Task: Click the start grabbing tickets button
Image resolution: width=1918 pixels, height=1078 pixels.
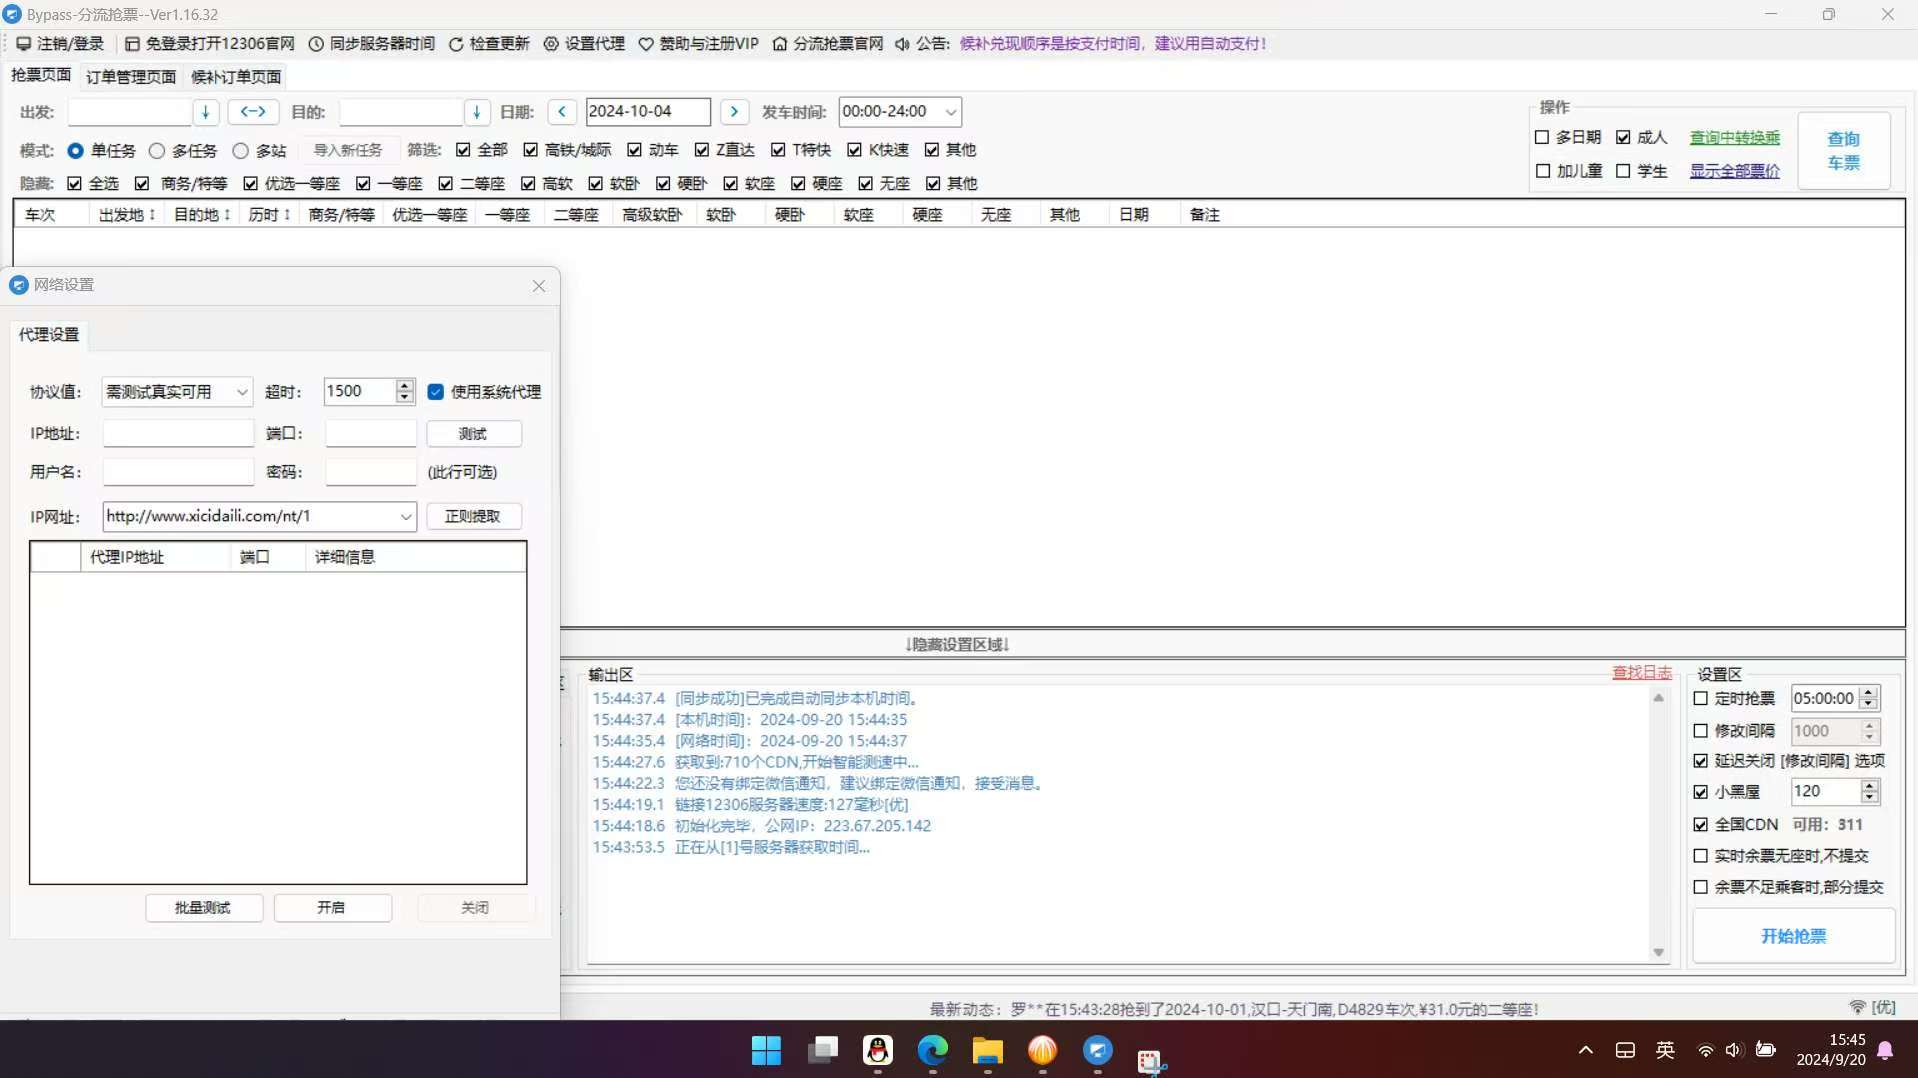Action: point(1793,936)
